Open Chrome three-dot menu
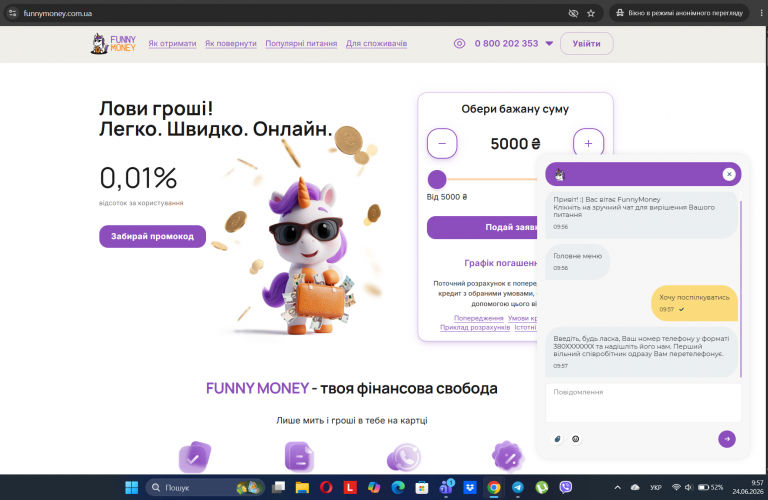 761,13
